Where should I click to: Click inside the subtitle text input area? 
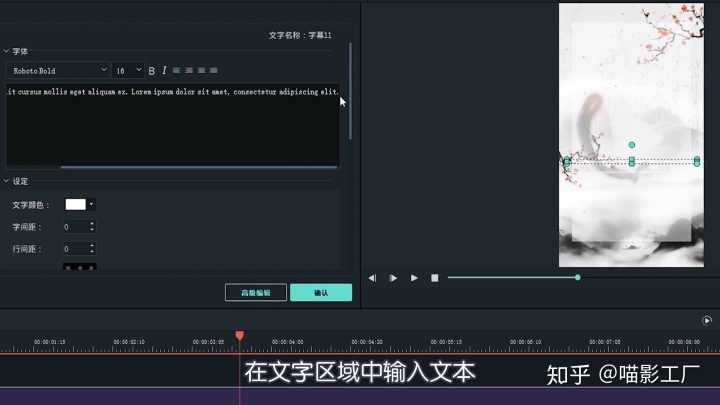pos(173,124)
